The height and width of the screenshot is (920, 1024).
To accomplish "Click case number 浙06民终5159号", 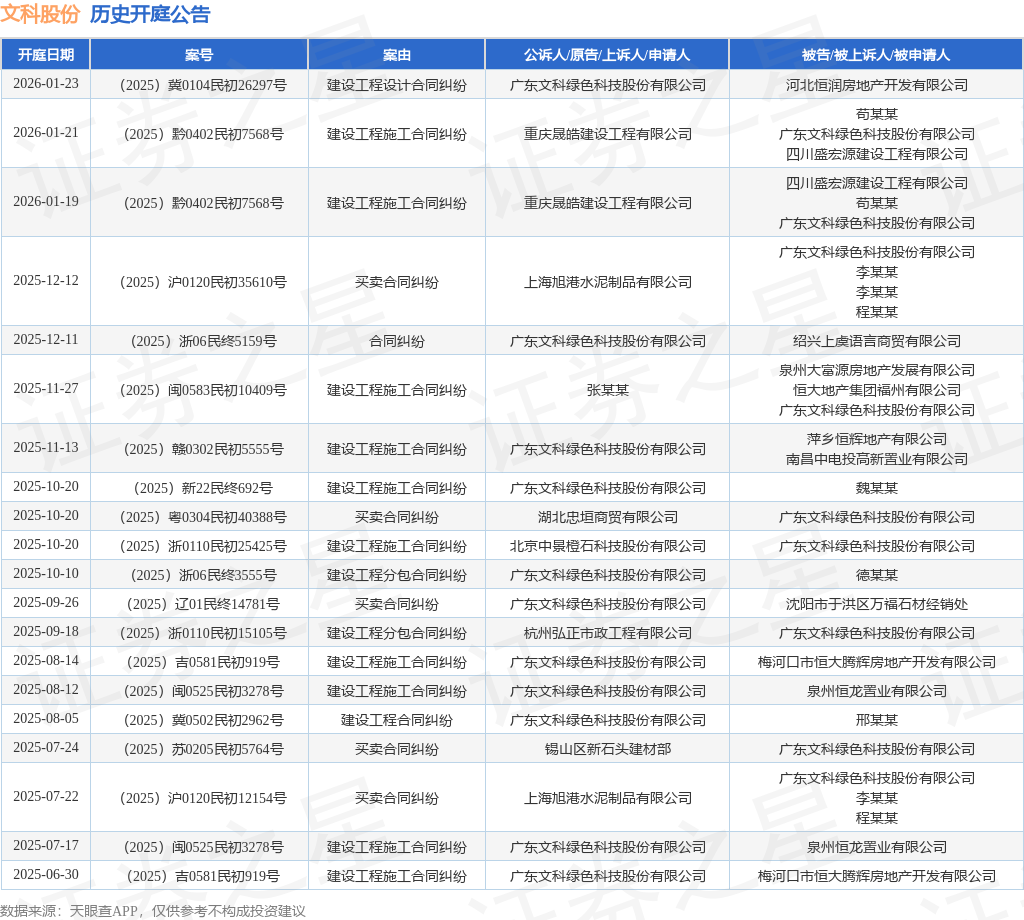I will pyautogui.click(x=203, y=341).
